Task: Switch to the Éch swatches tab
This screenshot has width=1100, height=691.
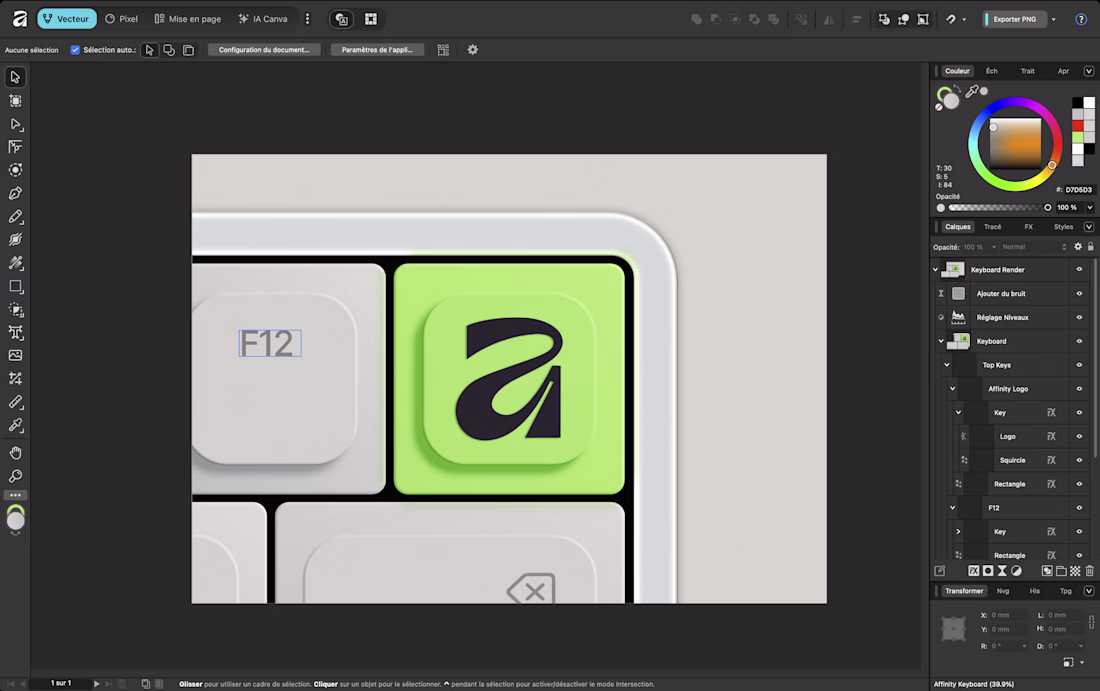Action: click(991, 71)
